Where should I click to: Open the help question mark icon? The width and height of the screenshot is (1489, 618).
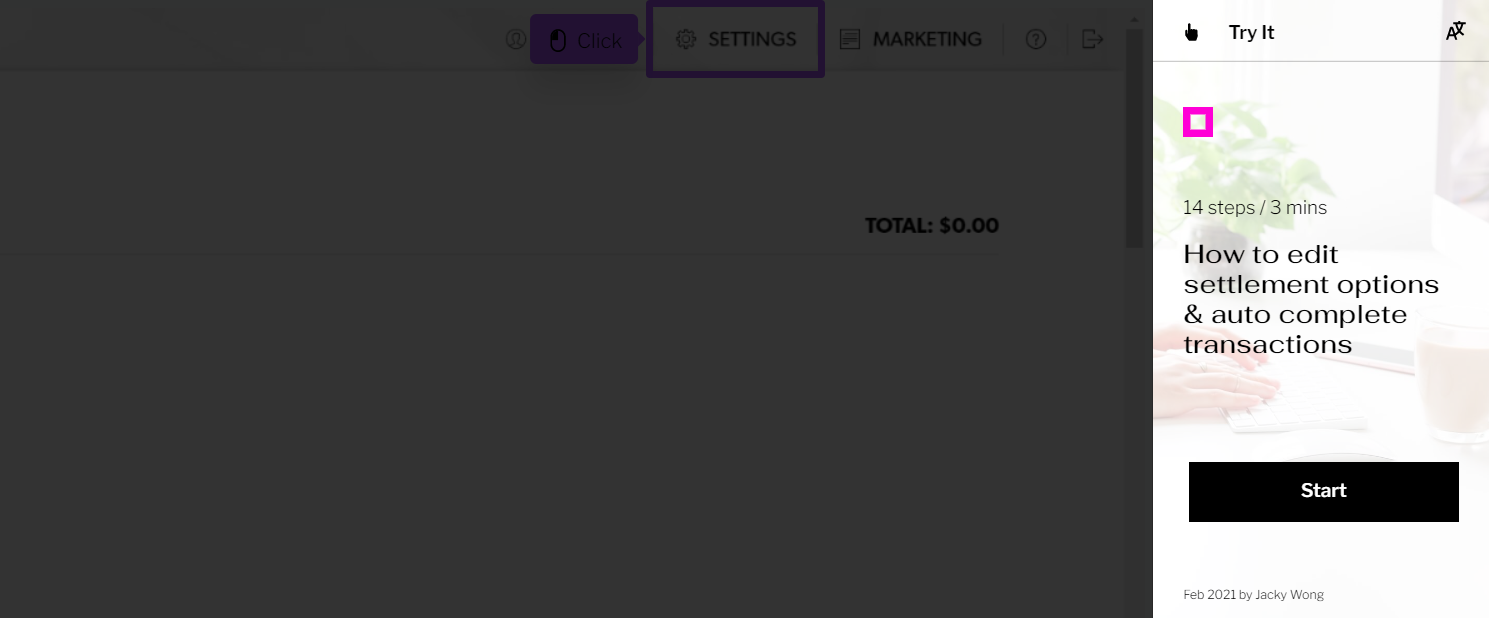point(1036,39)
